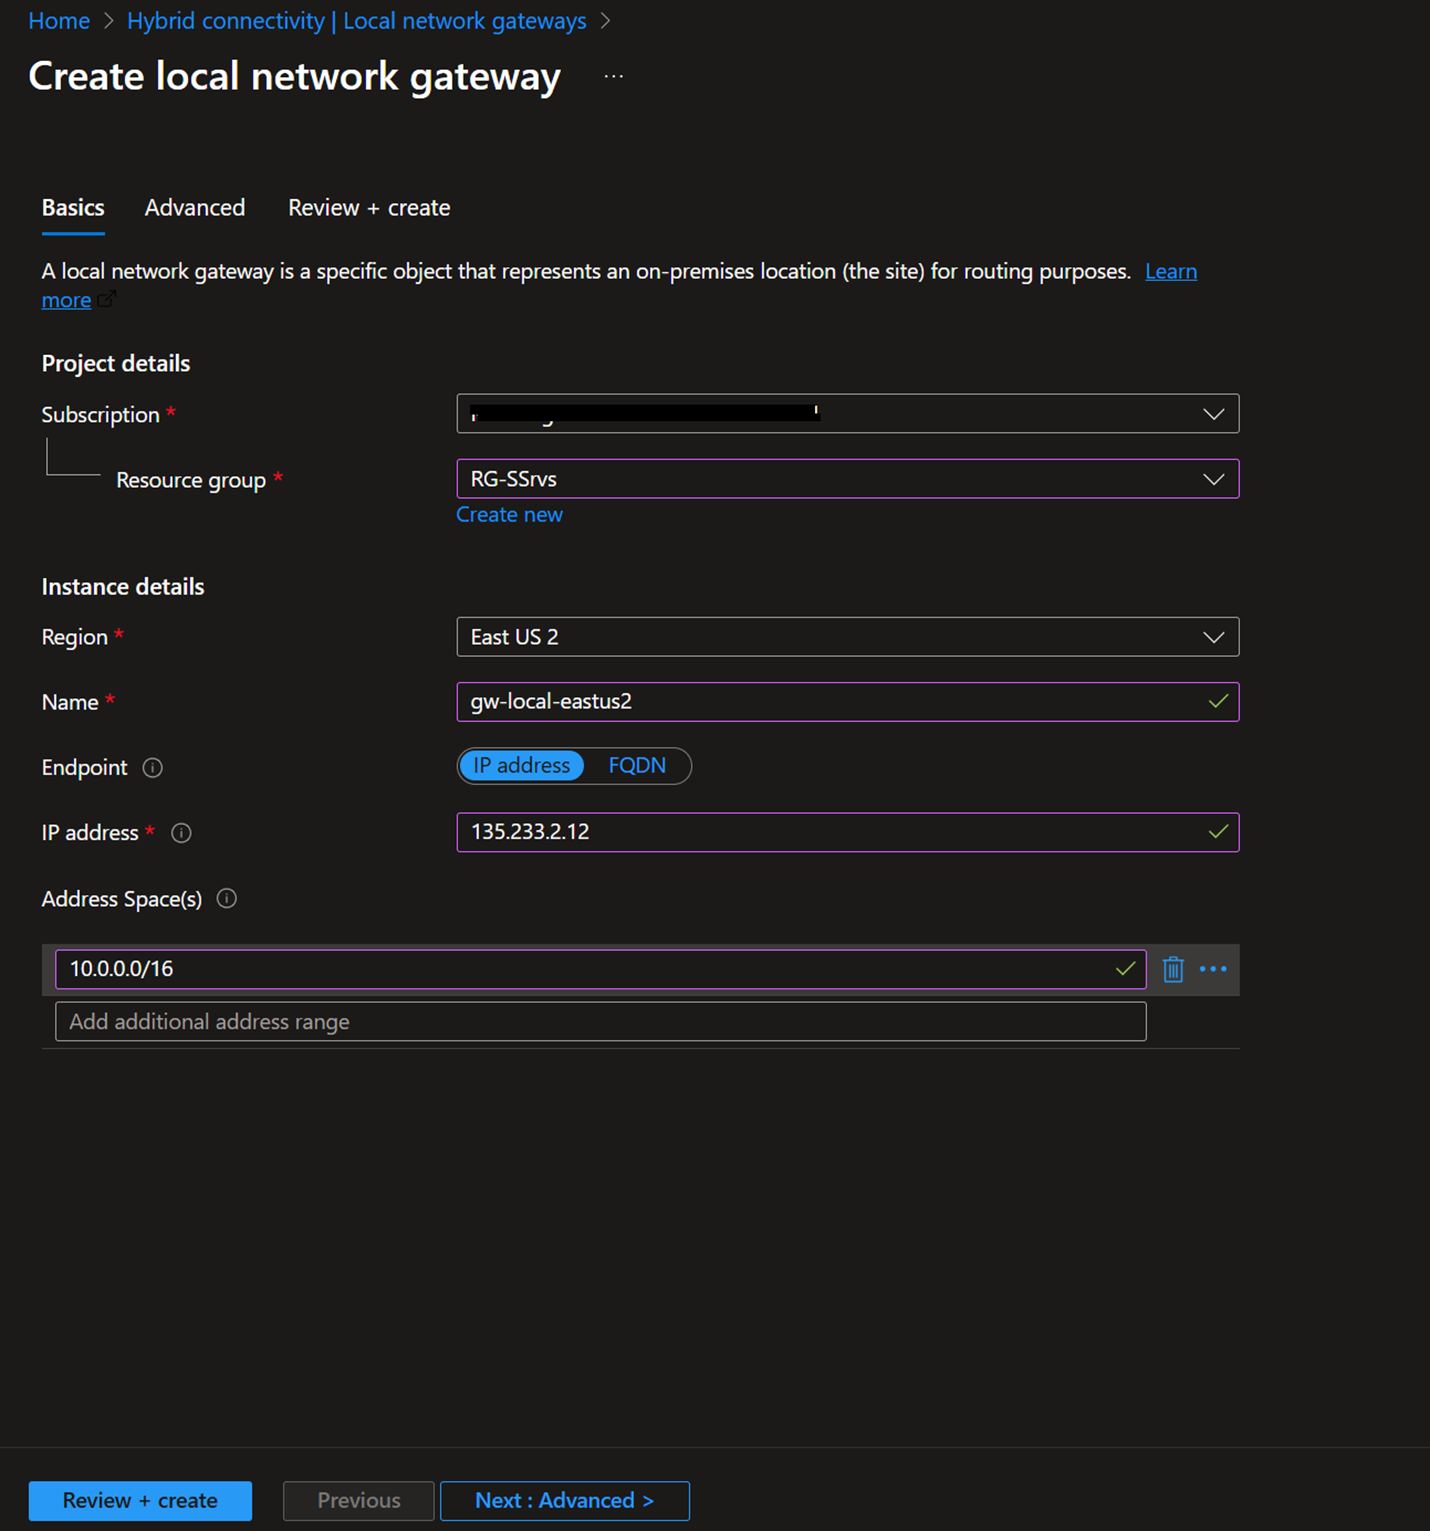Open the ellipsis menu beside address range

tap(1212, 969)
